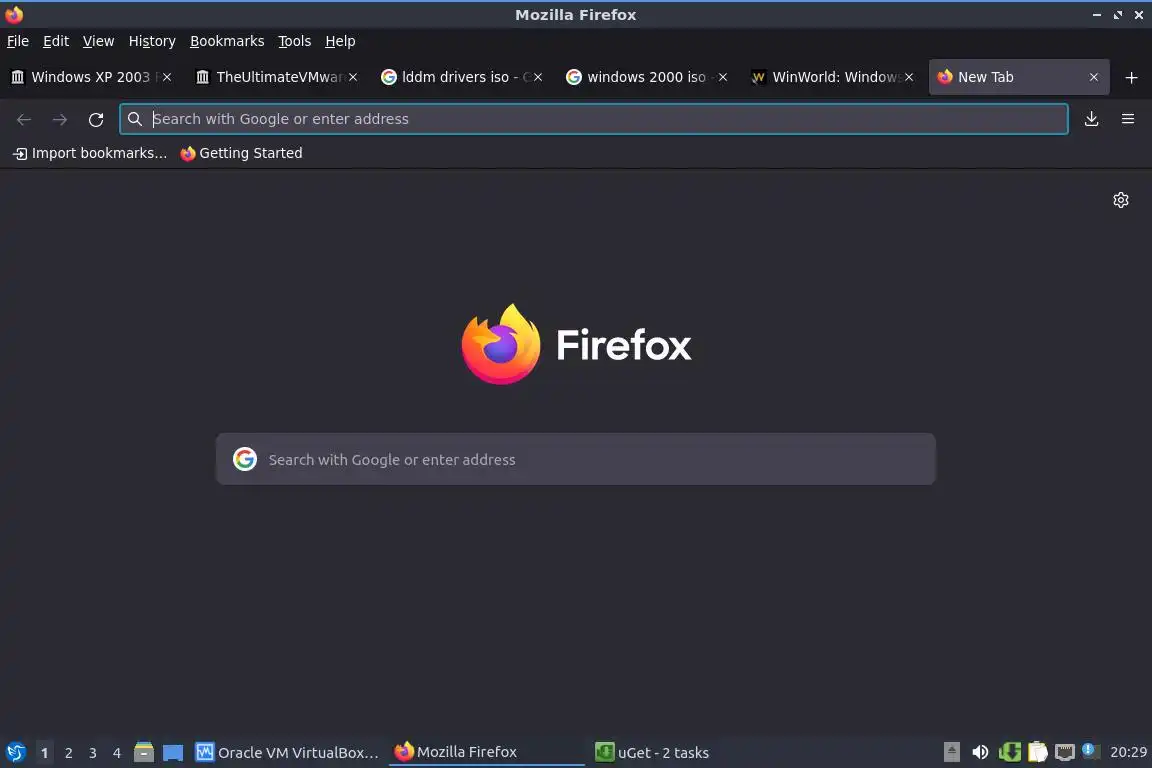Switch to workspace 4

[116, 753]
